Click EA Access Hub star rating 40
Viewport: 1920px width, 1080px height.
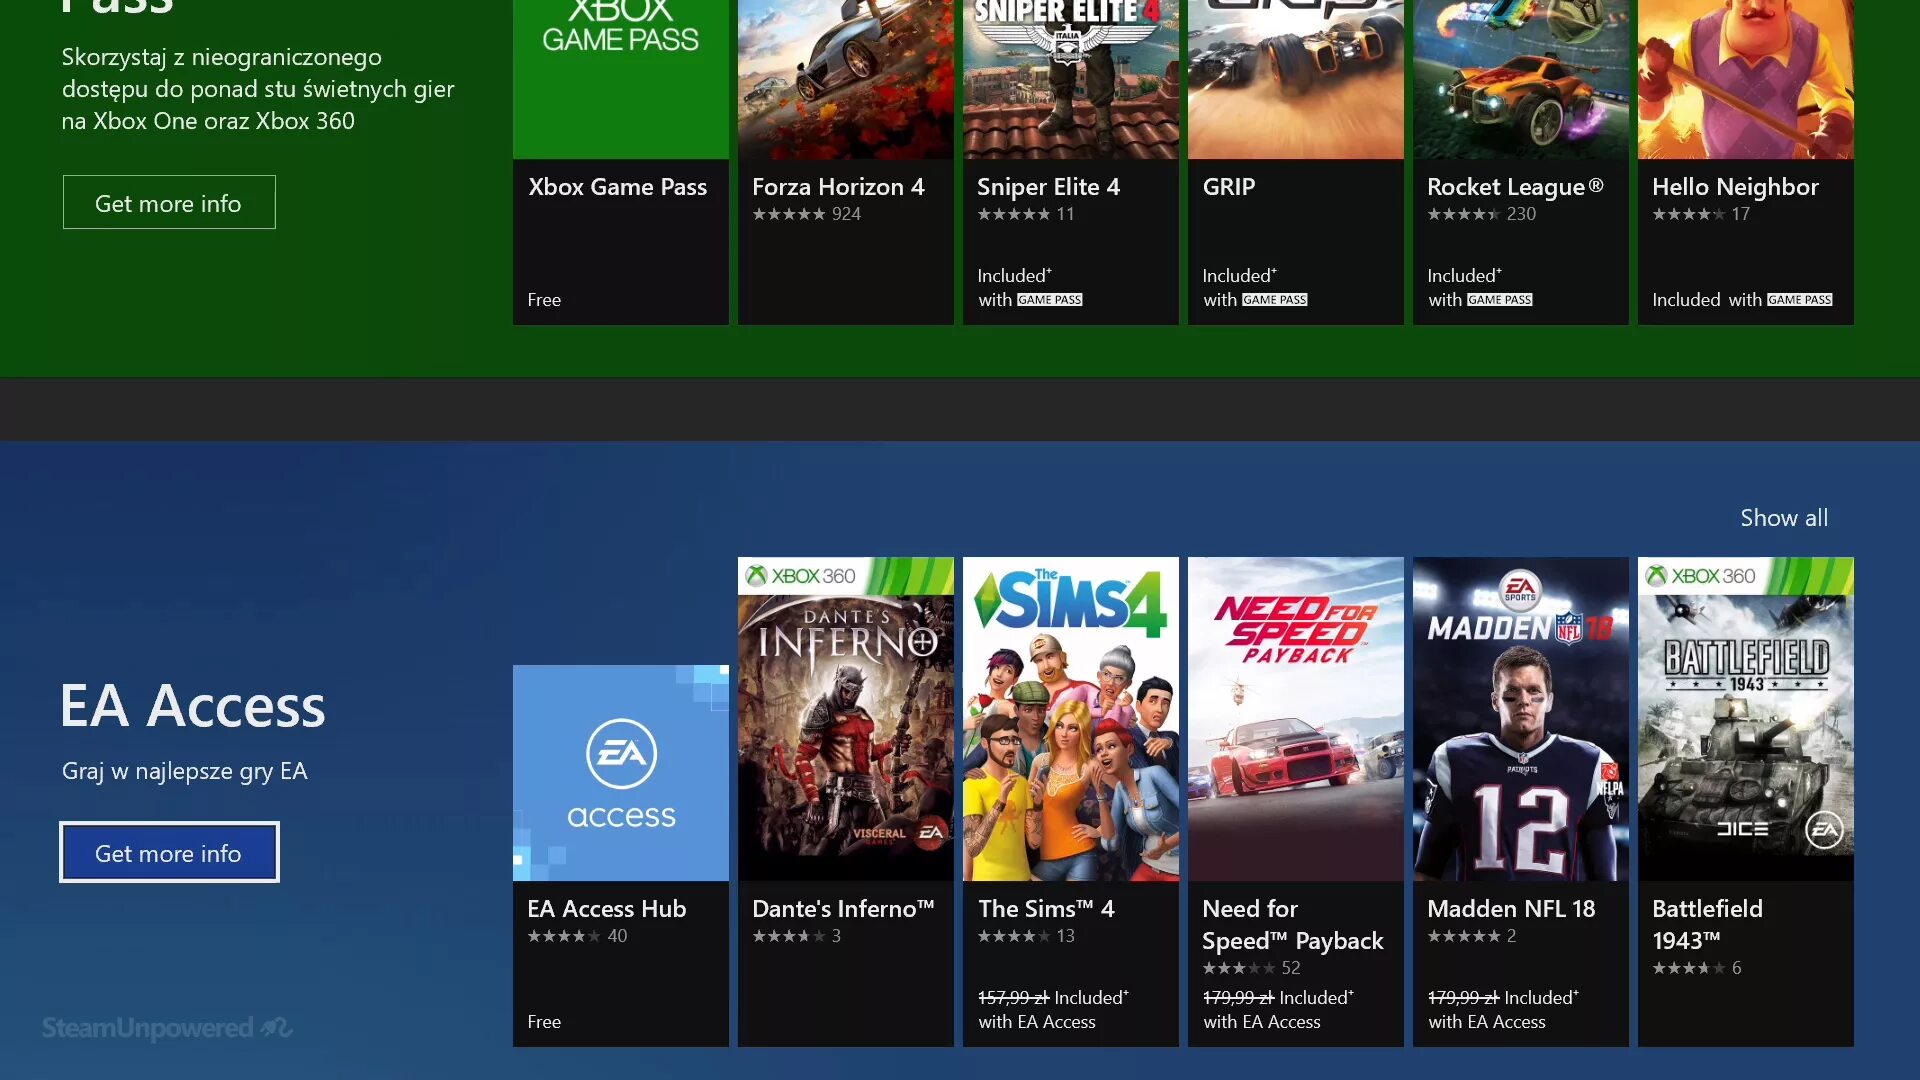(x=577, y=936)
